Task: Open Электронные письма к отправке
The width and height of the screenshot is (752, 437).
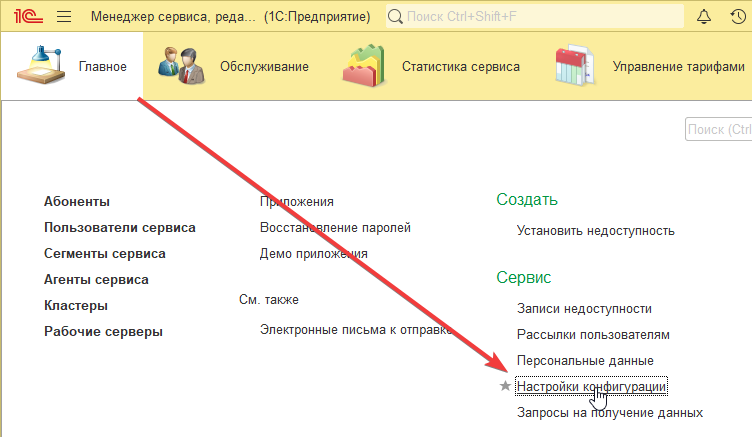Action: click(356, 331)
